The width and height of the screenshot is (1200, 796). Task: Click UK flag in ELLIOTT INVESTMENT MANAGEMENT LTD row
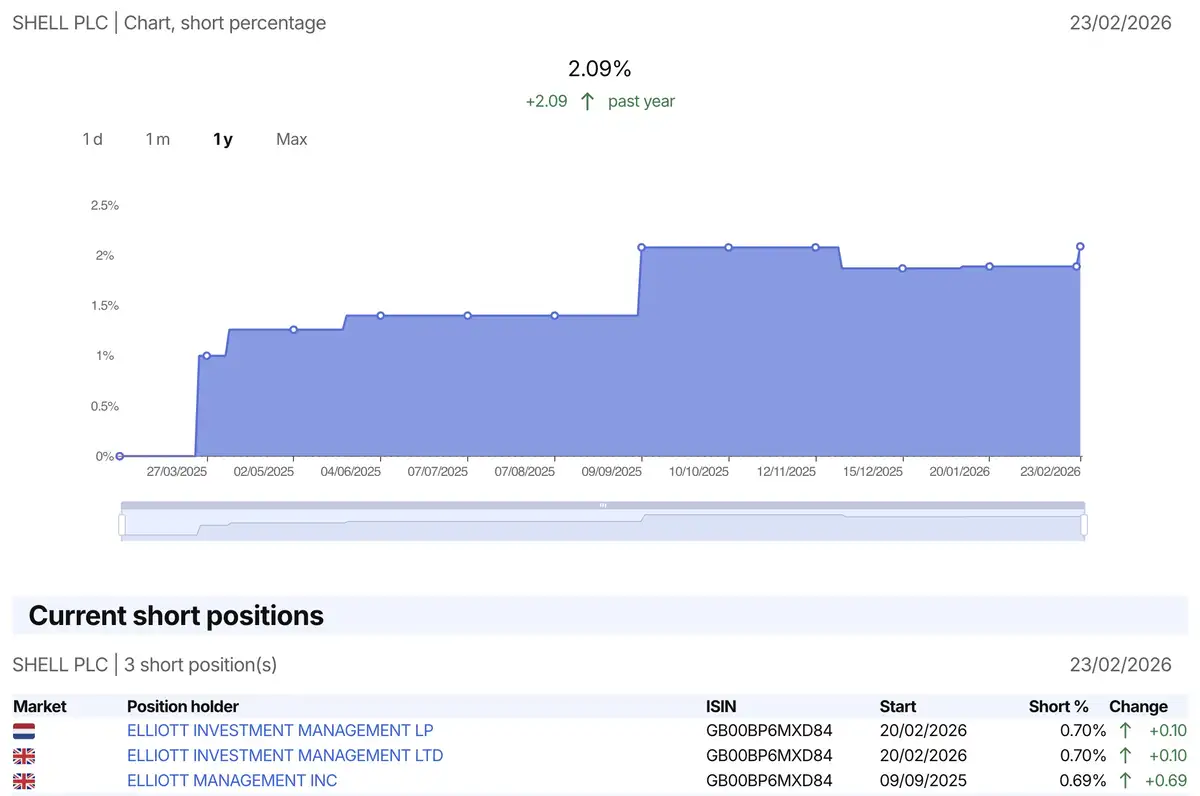tap(24, 756)
